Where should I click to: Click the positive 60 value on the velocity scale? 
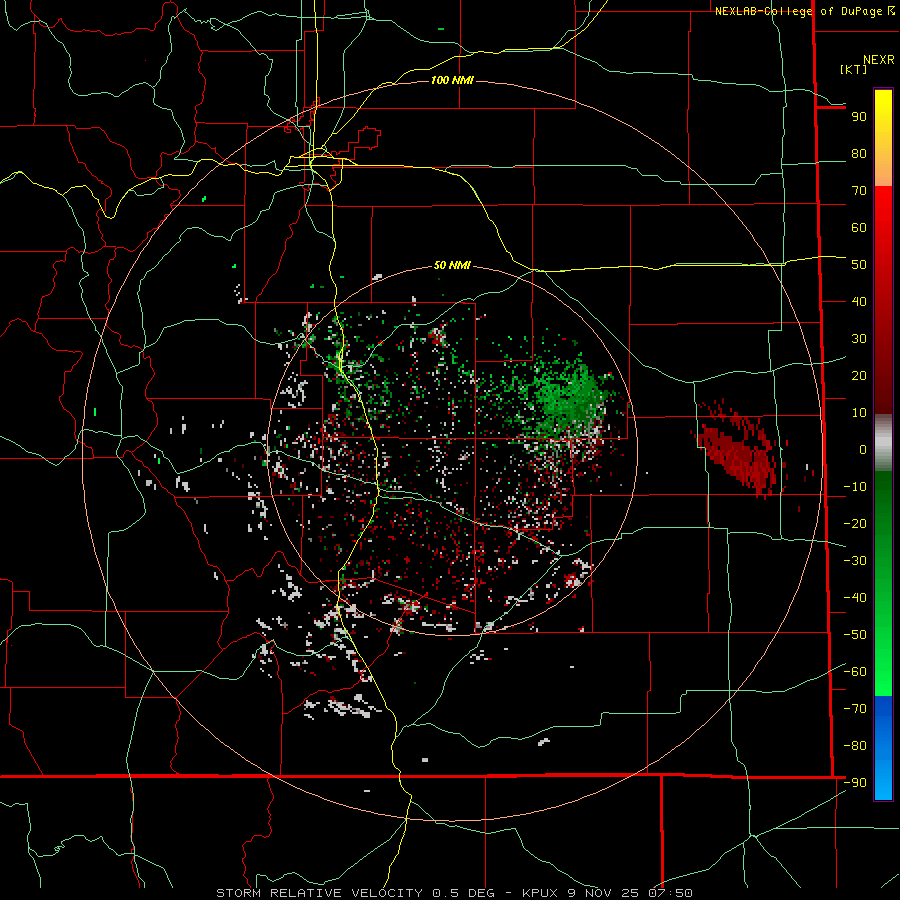click(859, 228)
